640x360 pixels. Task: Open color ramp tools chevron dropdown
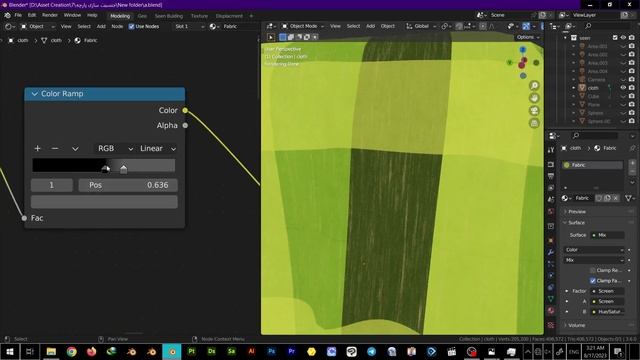(75, 149)
